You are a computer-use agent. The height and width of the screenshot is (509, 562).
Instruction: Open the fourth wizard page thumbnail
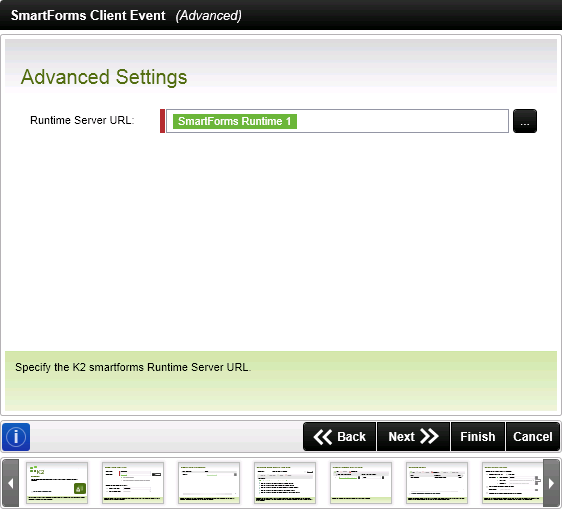click(x=285, y=483)
